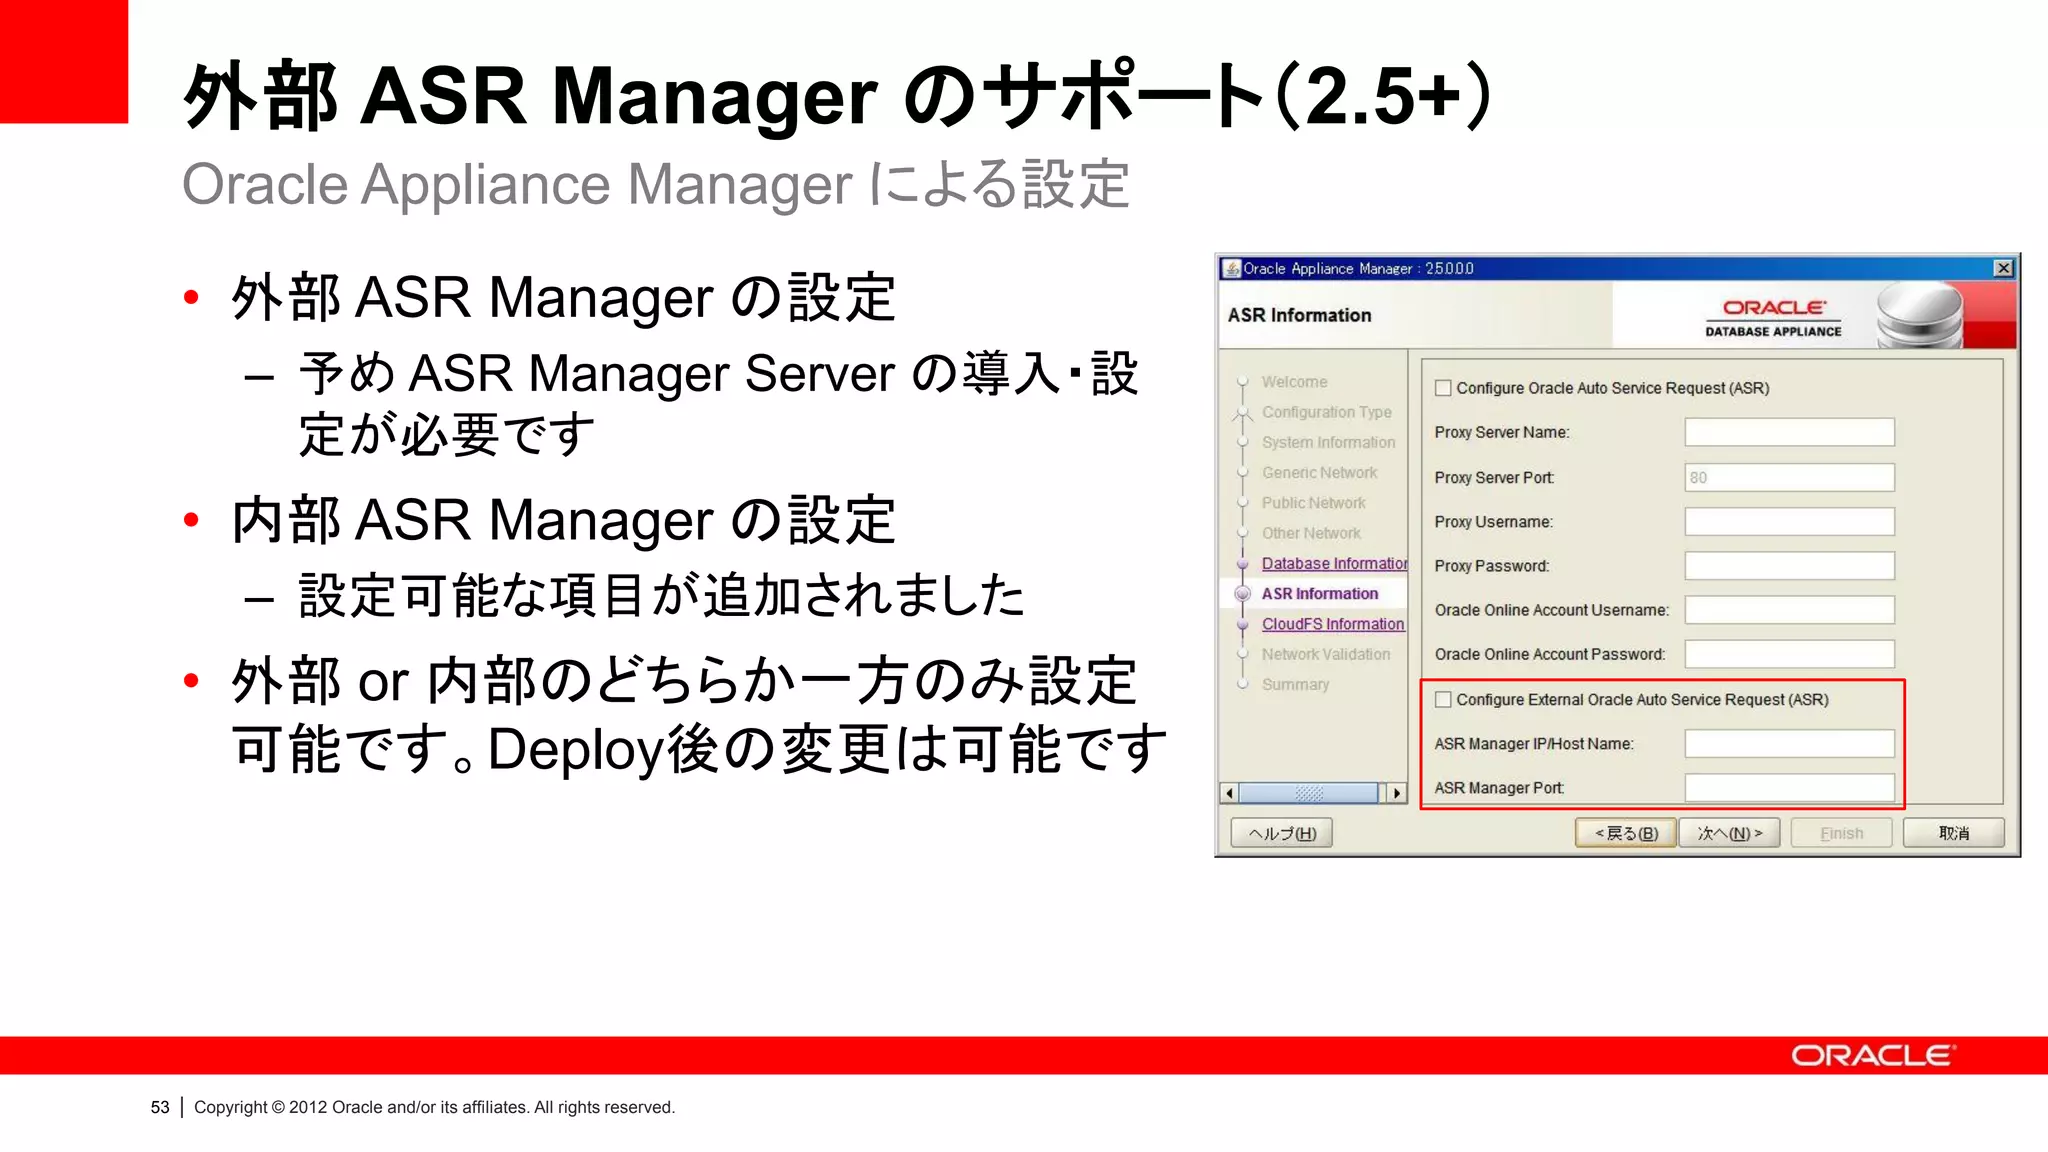2048x1152 pixels.
Task: Click the Oracle Appliance Manager title bar icon
Action: coord(1232,268)
